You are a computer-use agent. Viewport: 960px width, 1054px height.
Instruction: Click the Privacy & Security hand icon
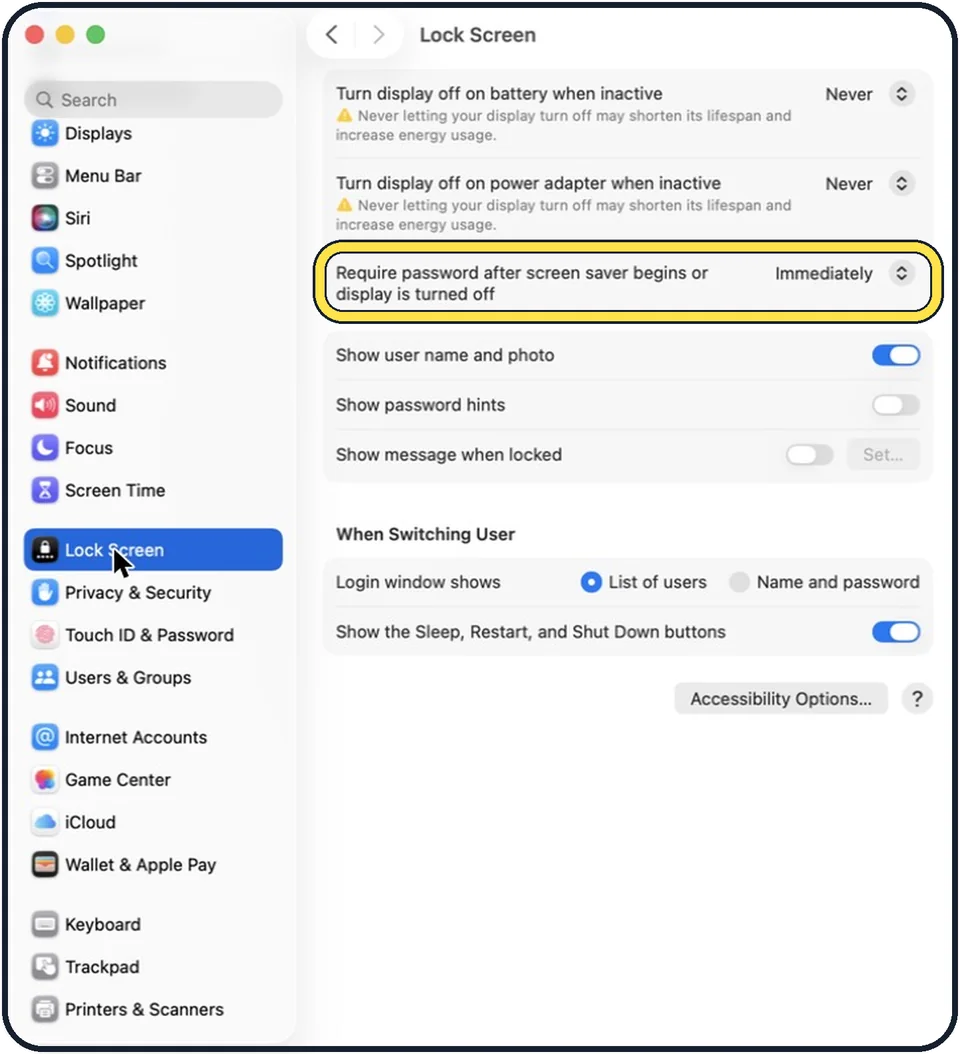coord(45,592)
